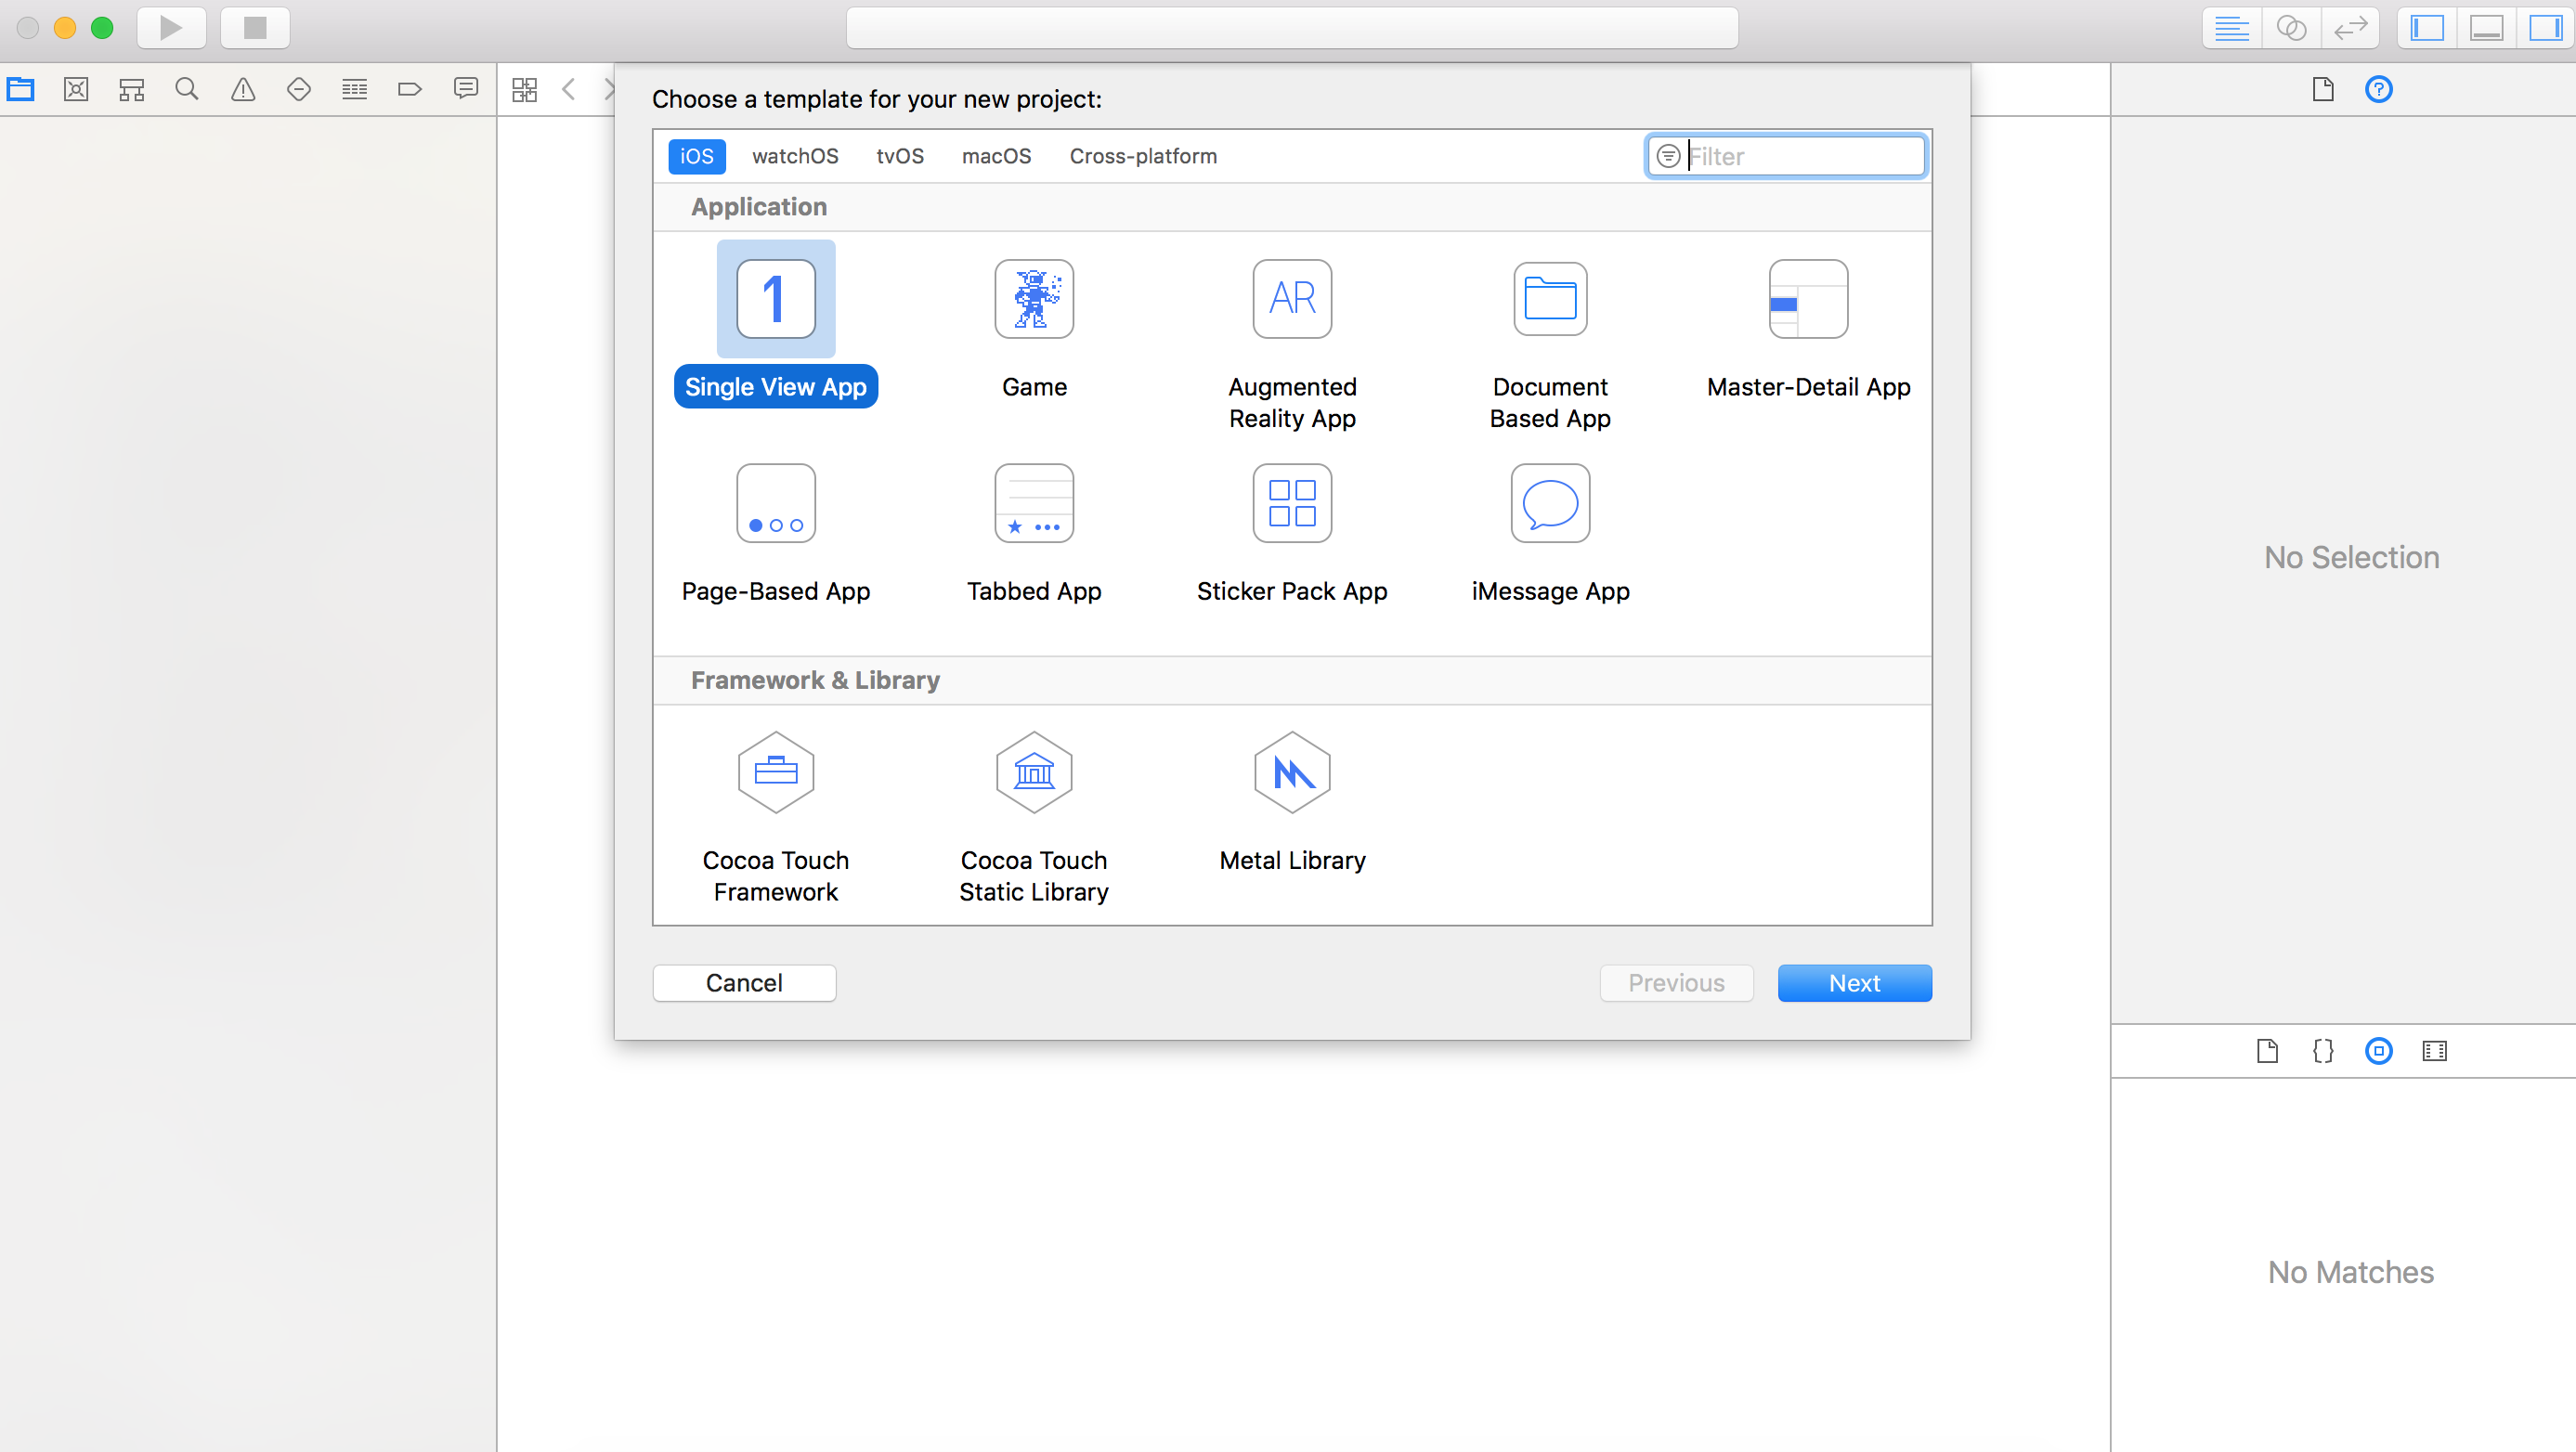Open the Object Library icon

tap(2379, 1050)
